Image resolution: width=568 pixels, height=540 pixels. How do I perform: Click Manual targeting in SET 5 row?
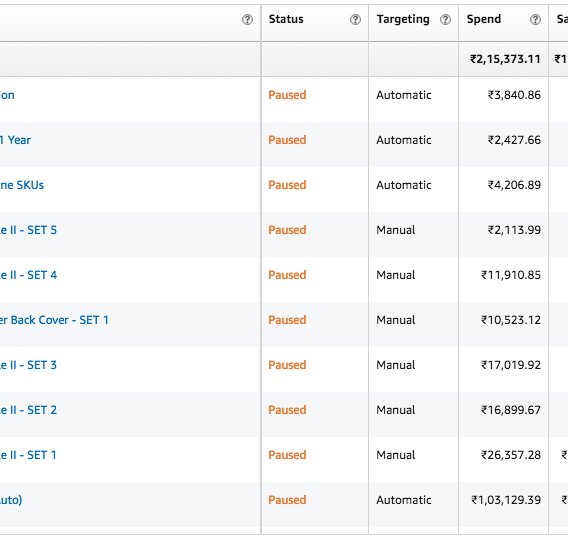coord(396,230)
